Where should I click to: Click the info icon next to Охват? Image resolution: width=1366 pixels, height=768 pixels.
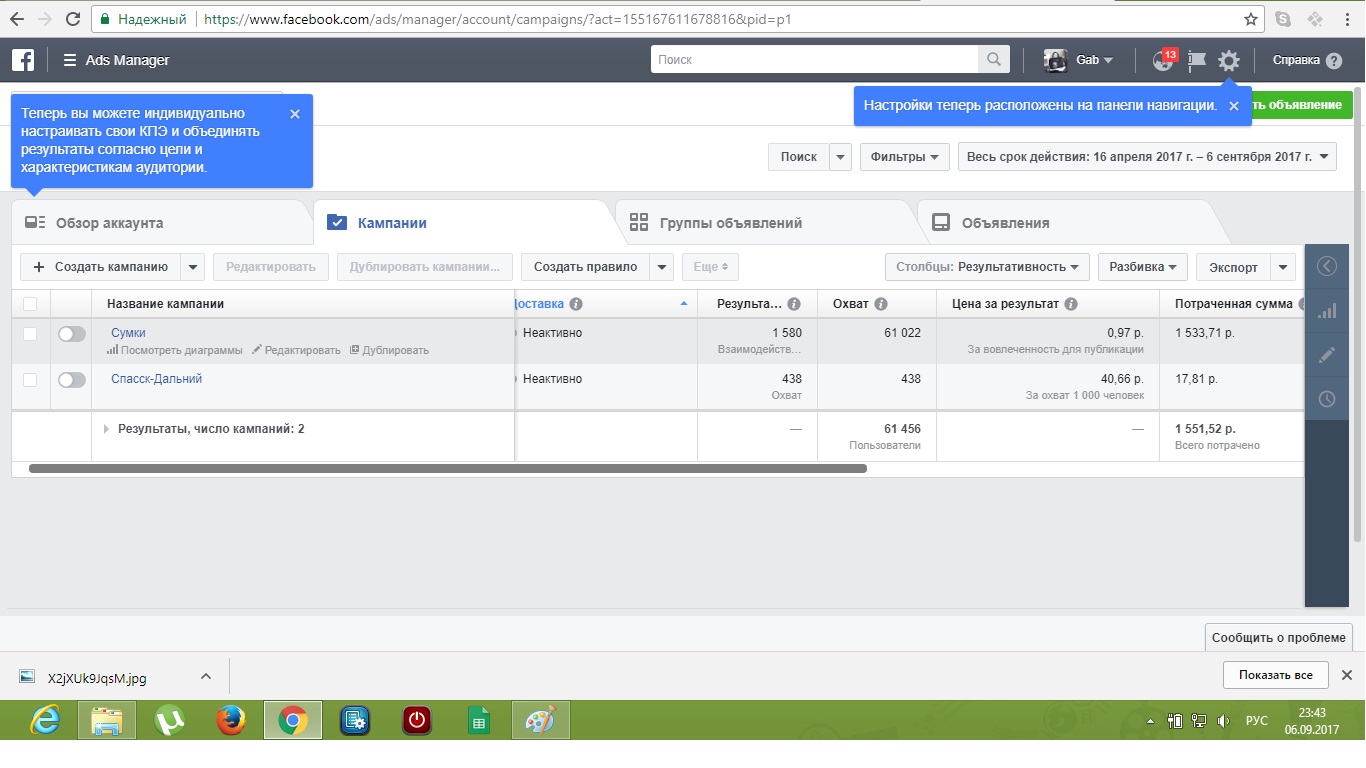(881, 304)
